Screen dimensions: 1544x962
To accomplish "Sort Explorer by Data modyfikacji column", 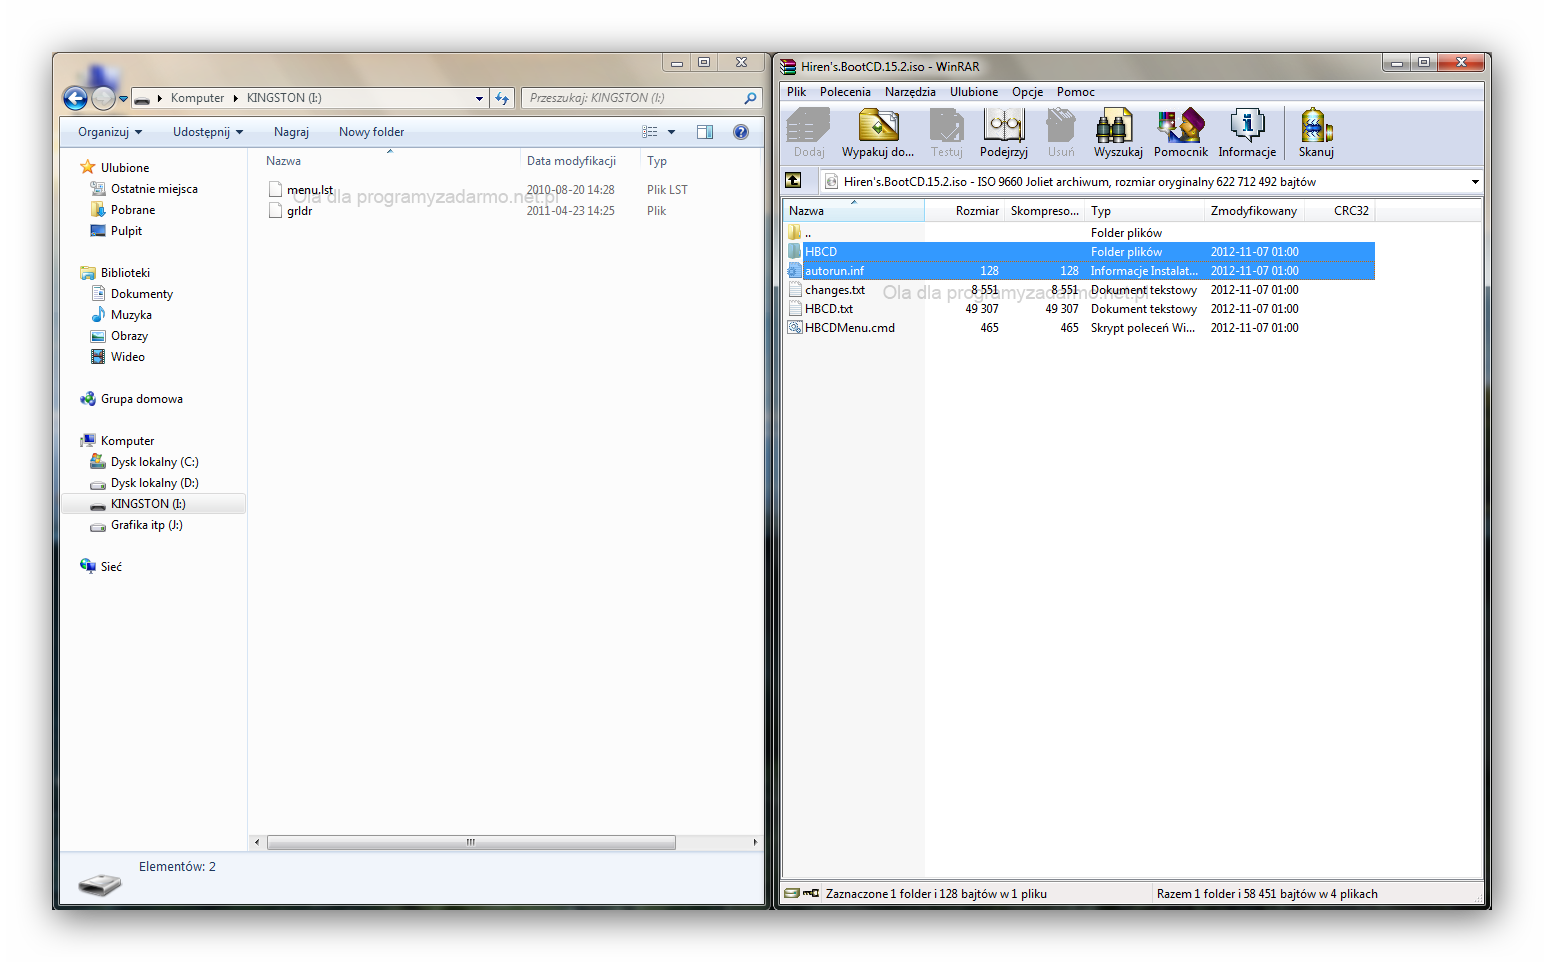I will [580, 161].
